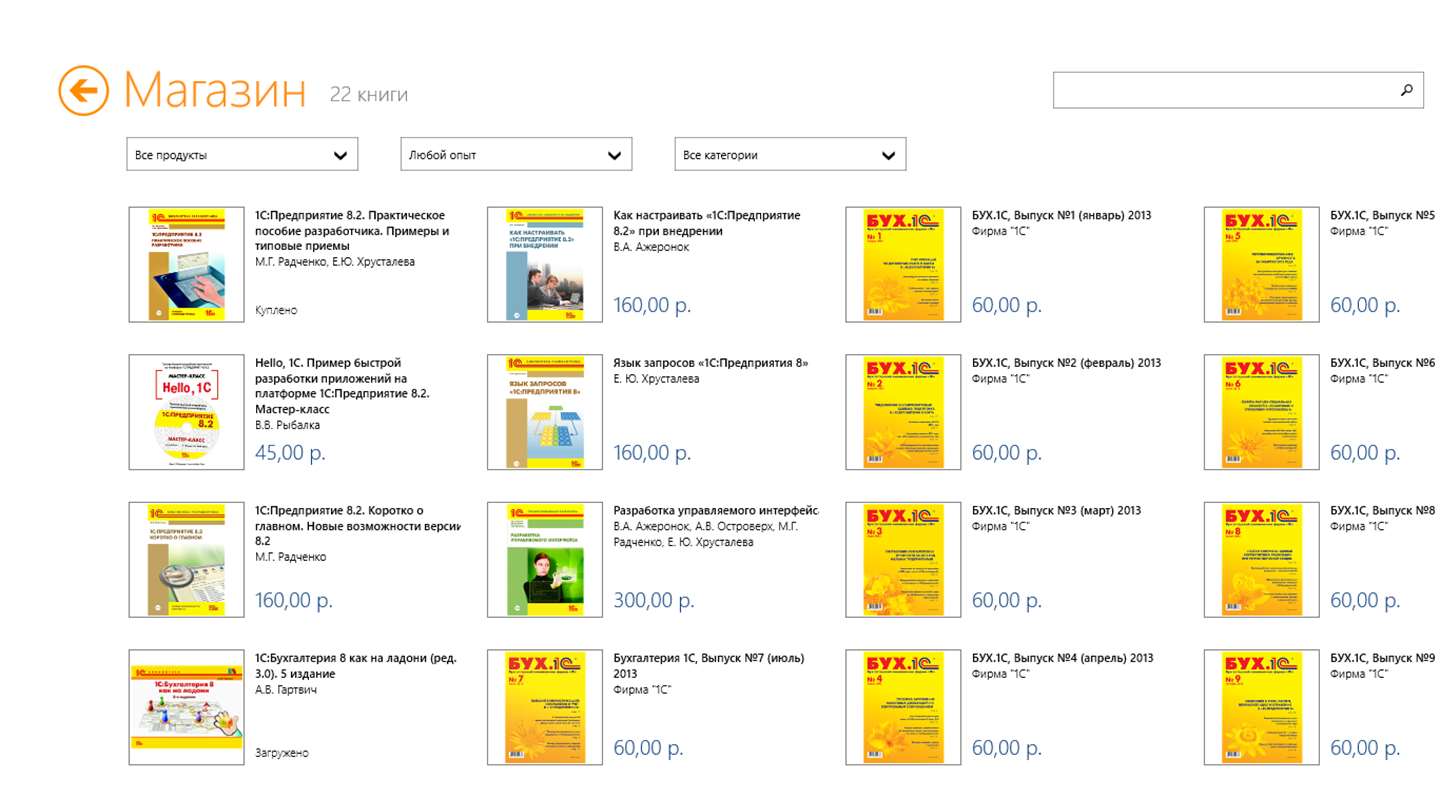Click the 300,00 р. price
This screenshot has height=810, width=1440.
pyautogui.click(x=653, y=600)
